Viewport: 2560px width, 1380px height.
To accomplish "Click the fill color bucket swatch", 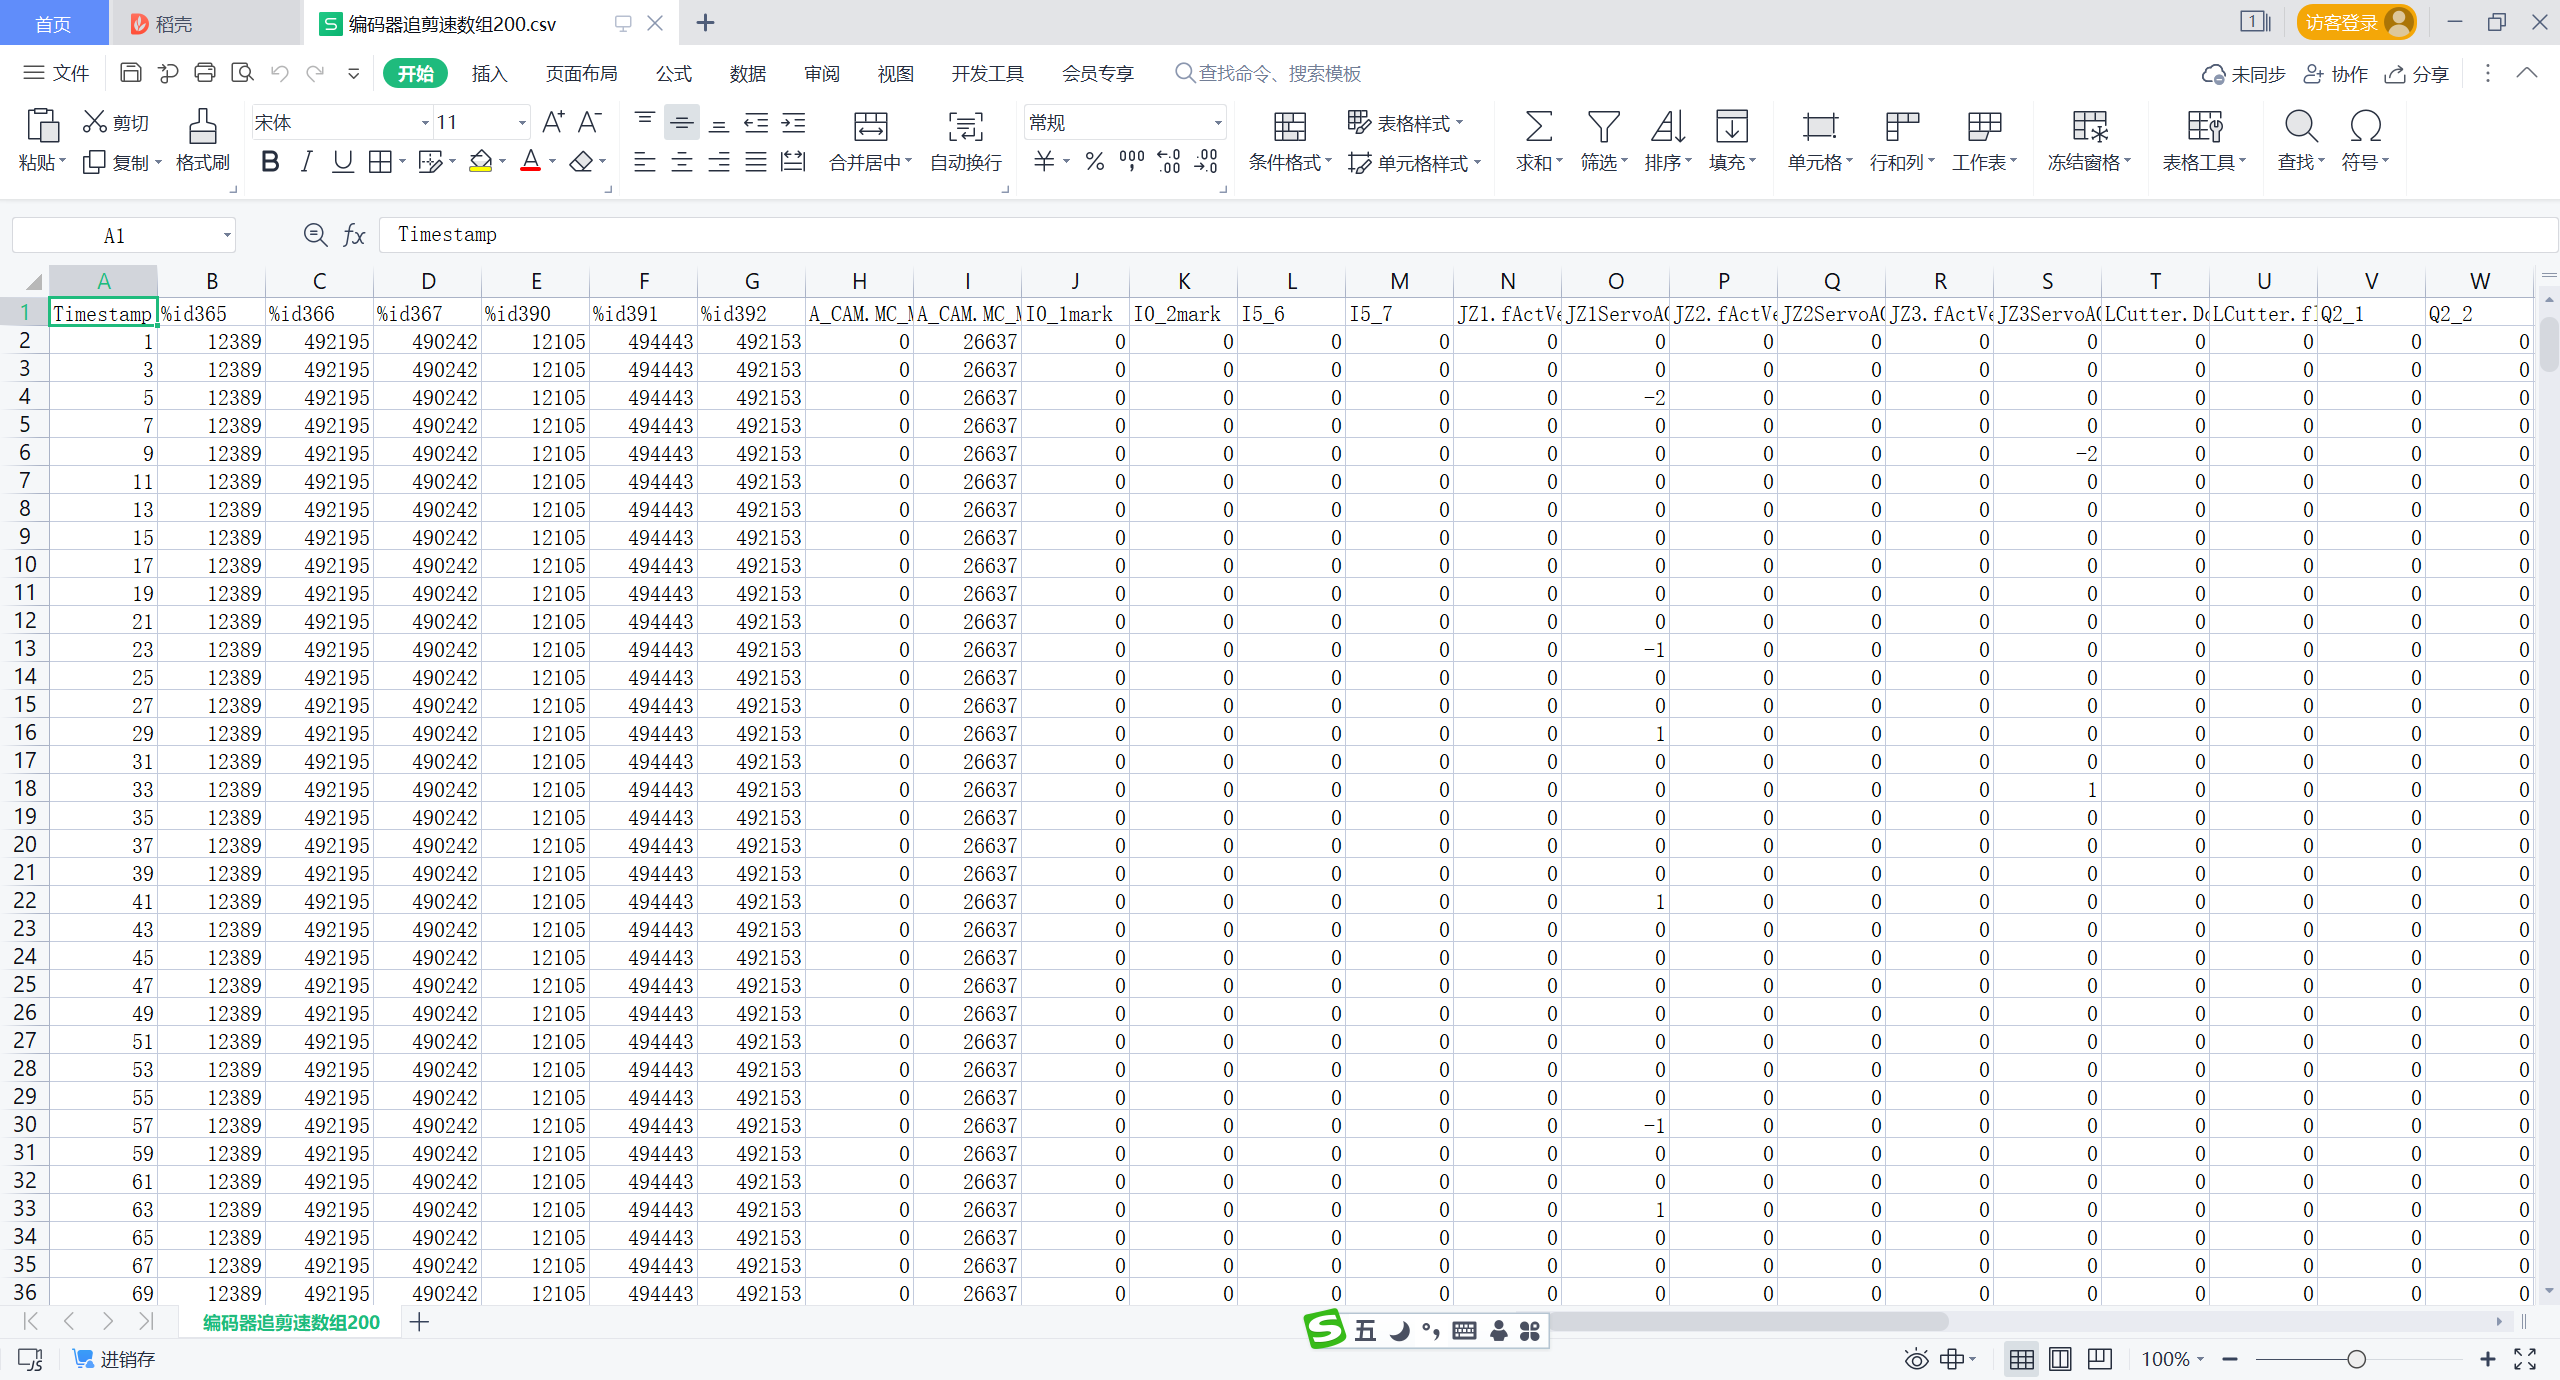I will (x=481, y=162).
